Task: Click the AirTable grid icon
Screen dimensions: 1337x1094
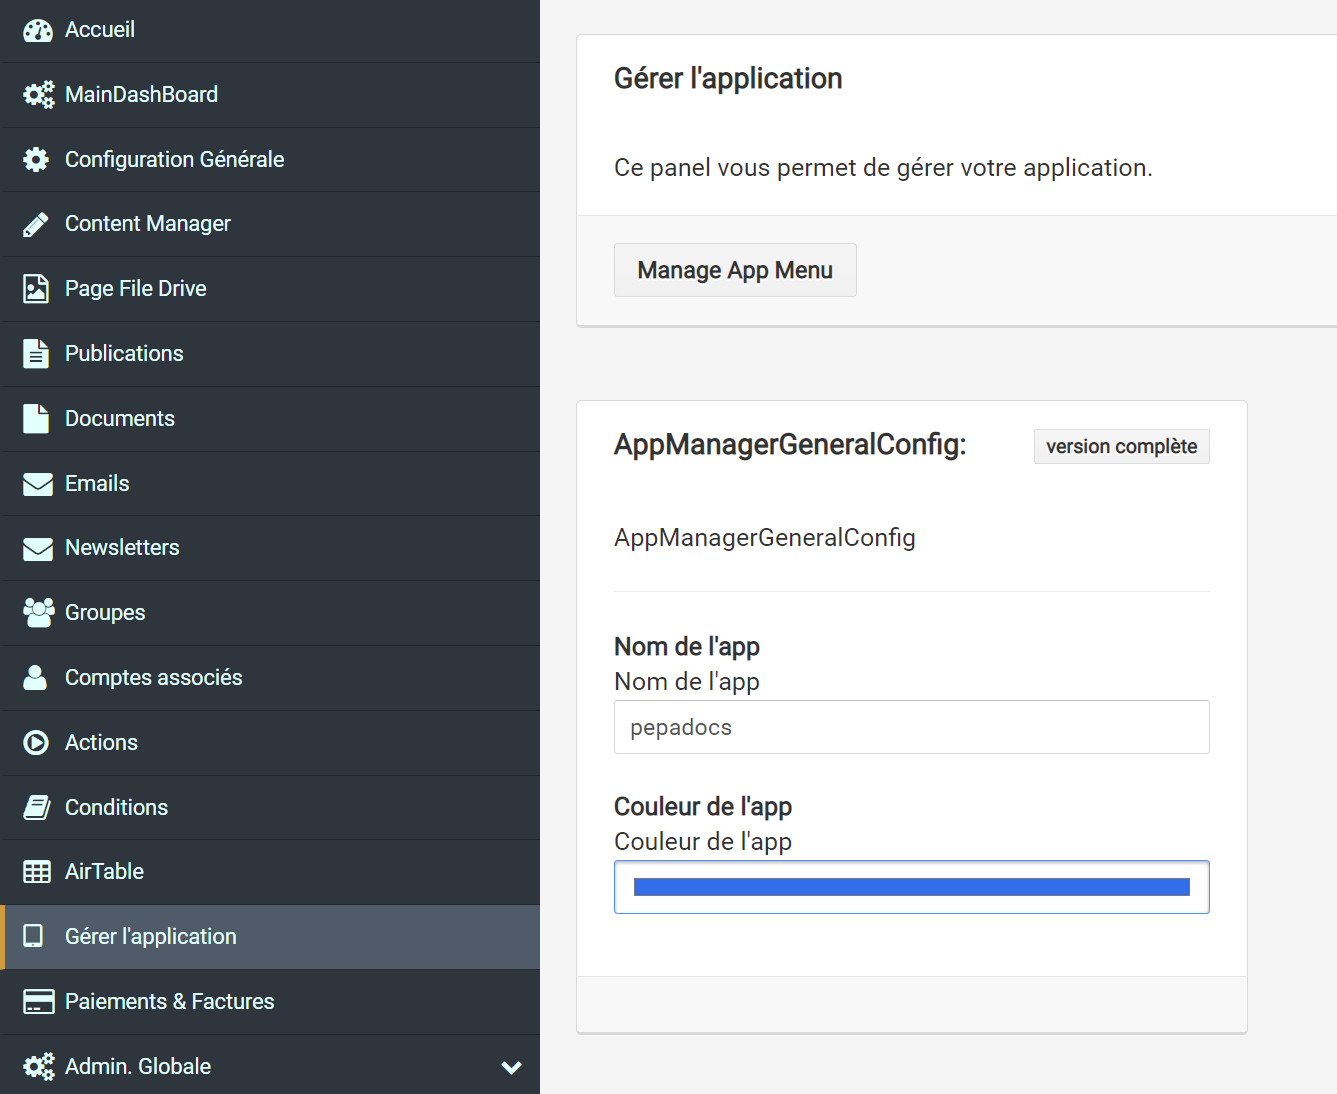Action: 37,872
